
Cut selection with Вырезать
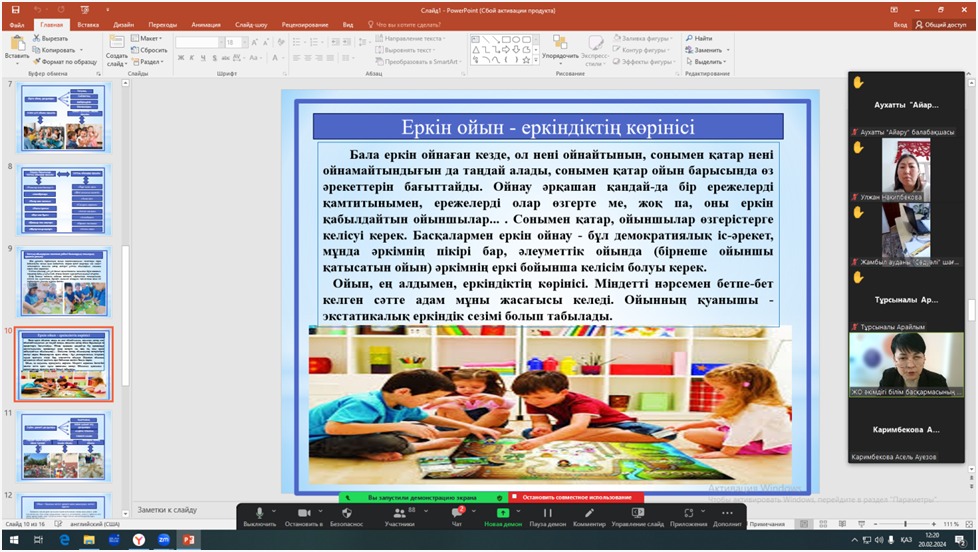[x=50, y=38]
